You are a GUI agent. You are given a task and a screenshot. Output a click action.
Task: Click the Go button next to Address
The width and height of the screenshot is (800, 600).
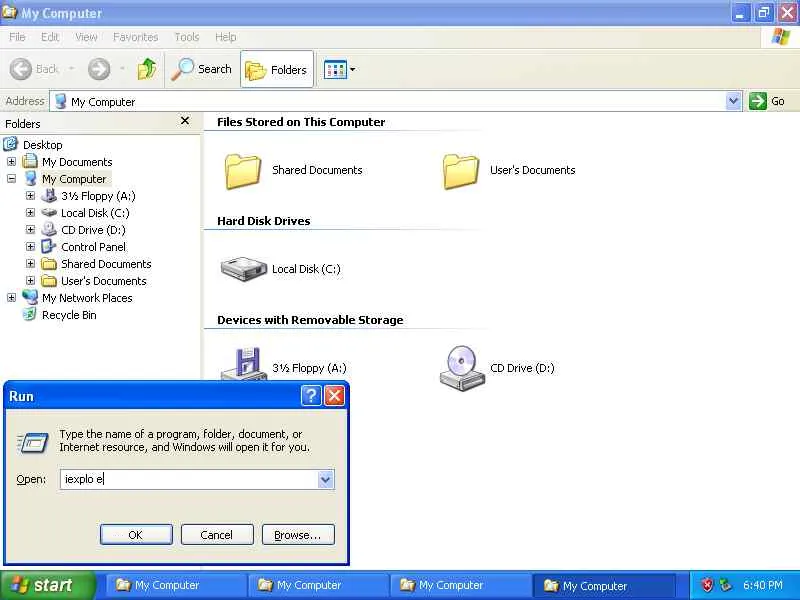click(x=767, y=101)
